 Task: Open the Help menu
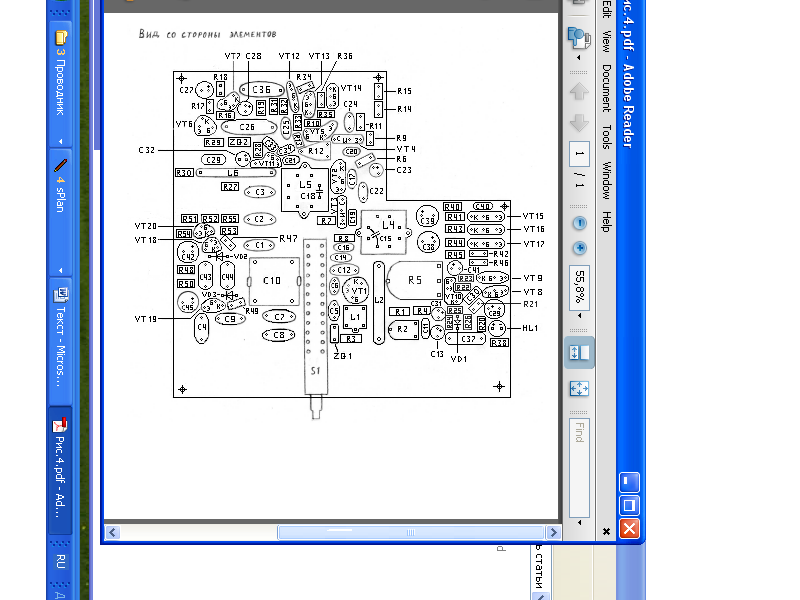tap(606, 221)
